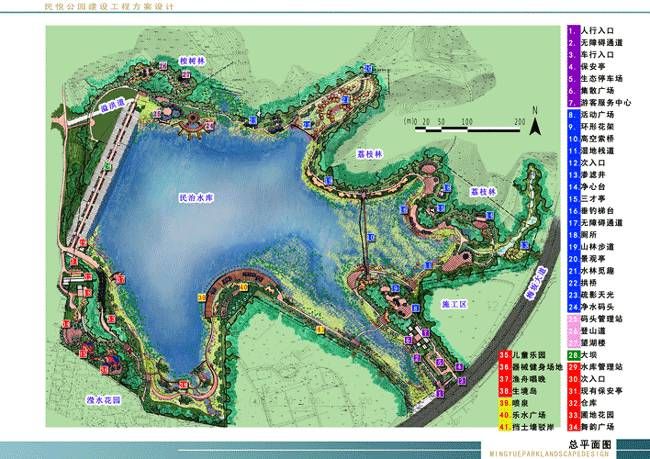Click legend entry 现有保安亭

595,391
